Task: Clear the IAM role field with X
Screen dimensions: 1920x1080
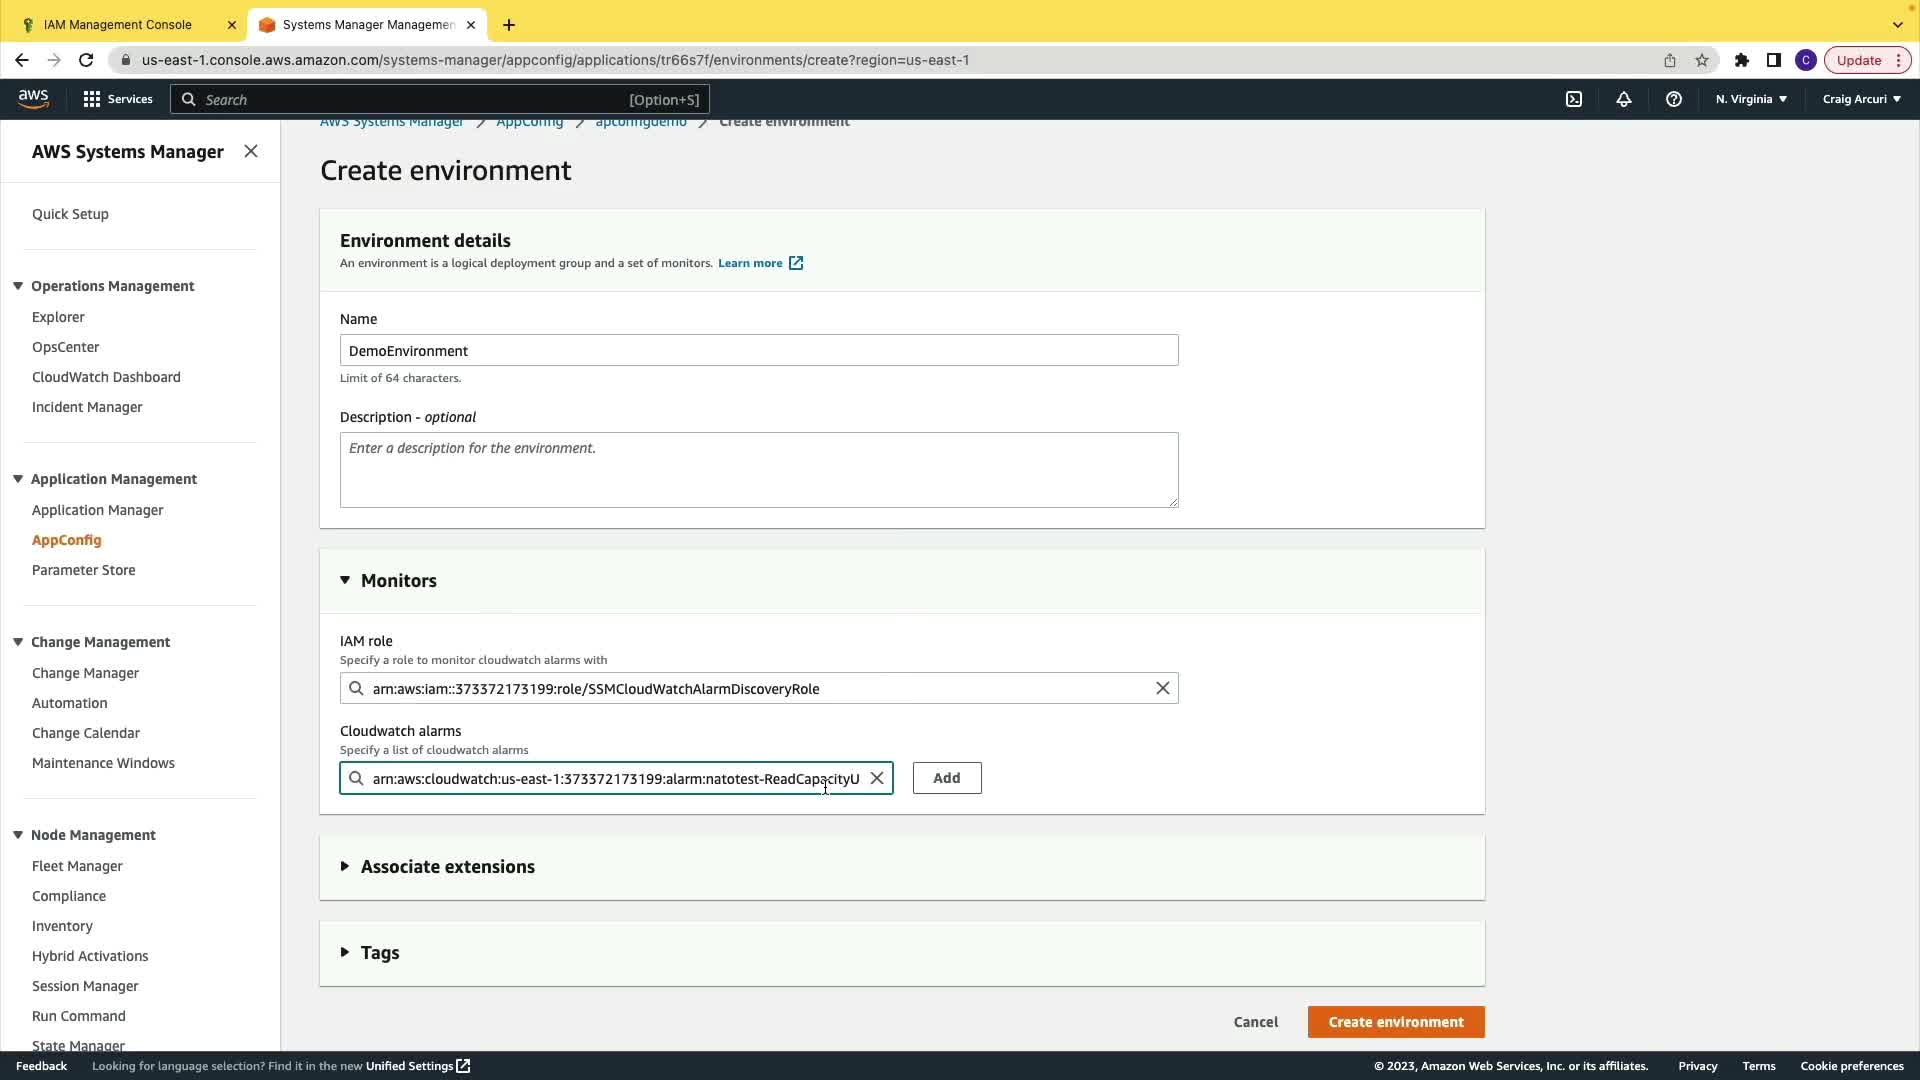Action: (1163, 688)
